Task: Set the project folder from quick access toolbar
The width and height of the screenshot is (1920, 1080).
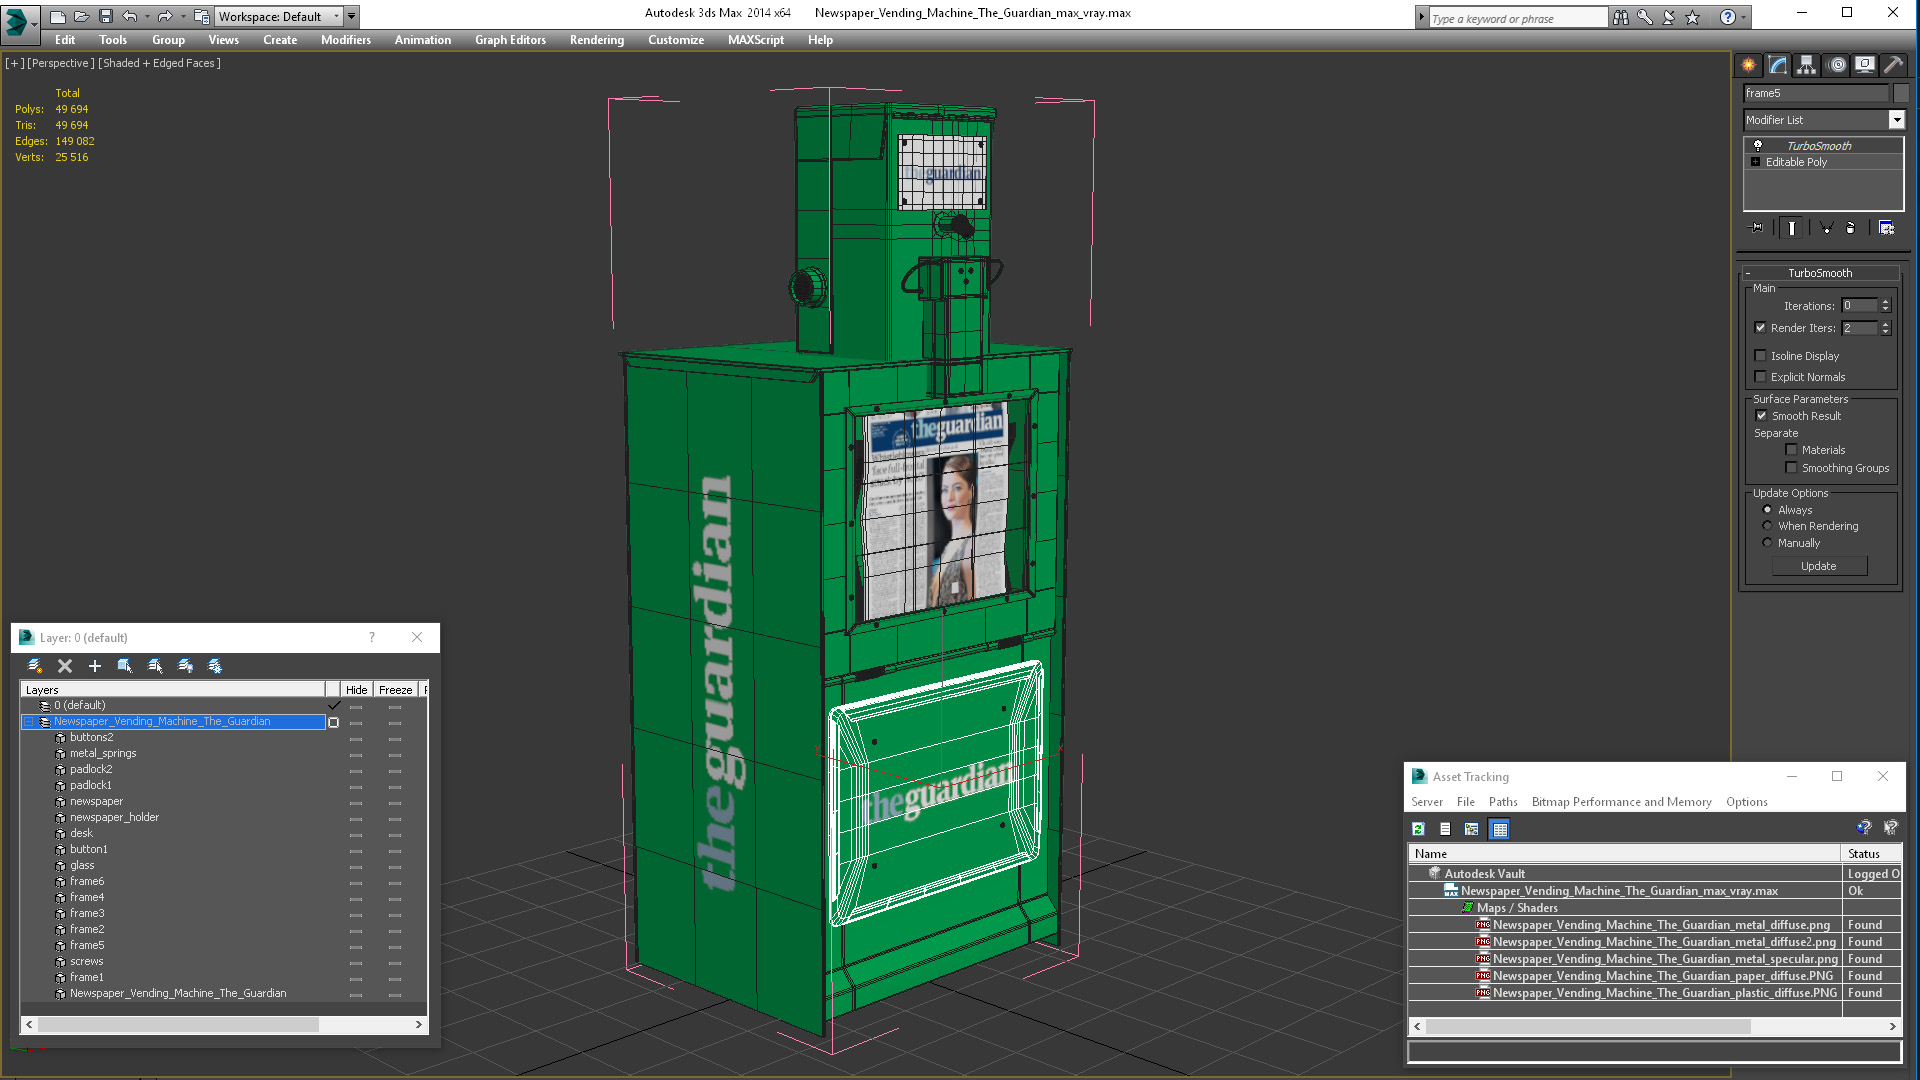Action: click(x=201, y=17)
